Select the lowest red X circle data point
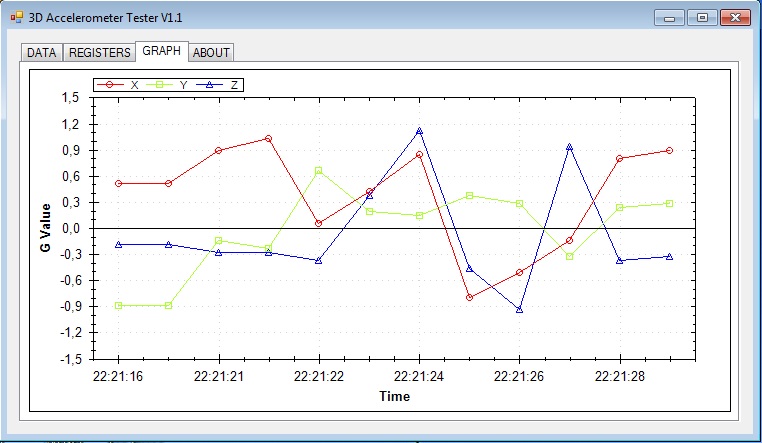 click(x=469, y=298)
